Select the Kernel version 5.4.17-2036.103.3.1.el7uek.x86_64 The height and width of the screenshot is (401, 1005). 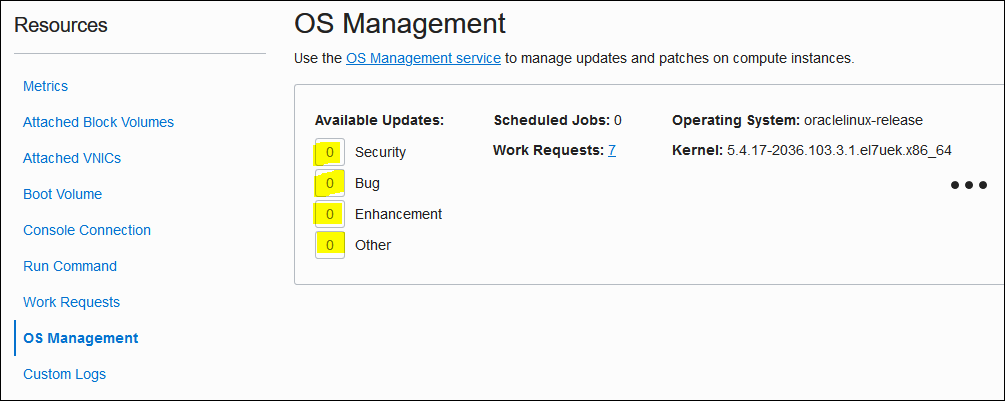click(x=839, y=151)
